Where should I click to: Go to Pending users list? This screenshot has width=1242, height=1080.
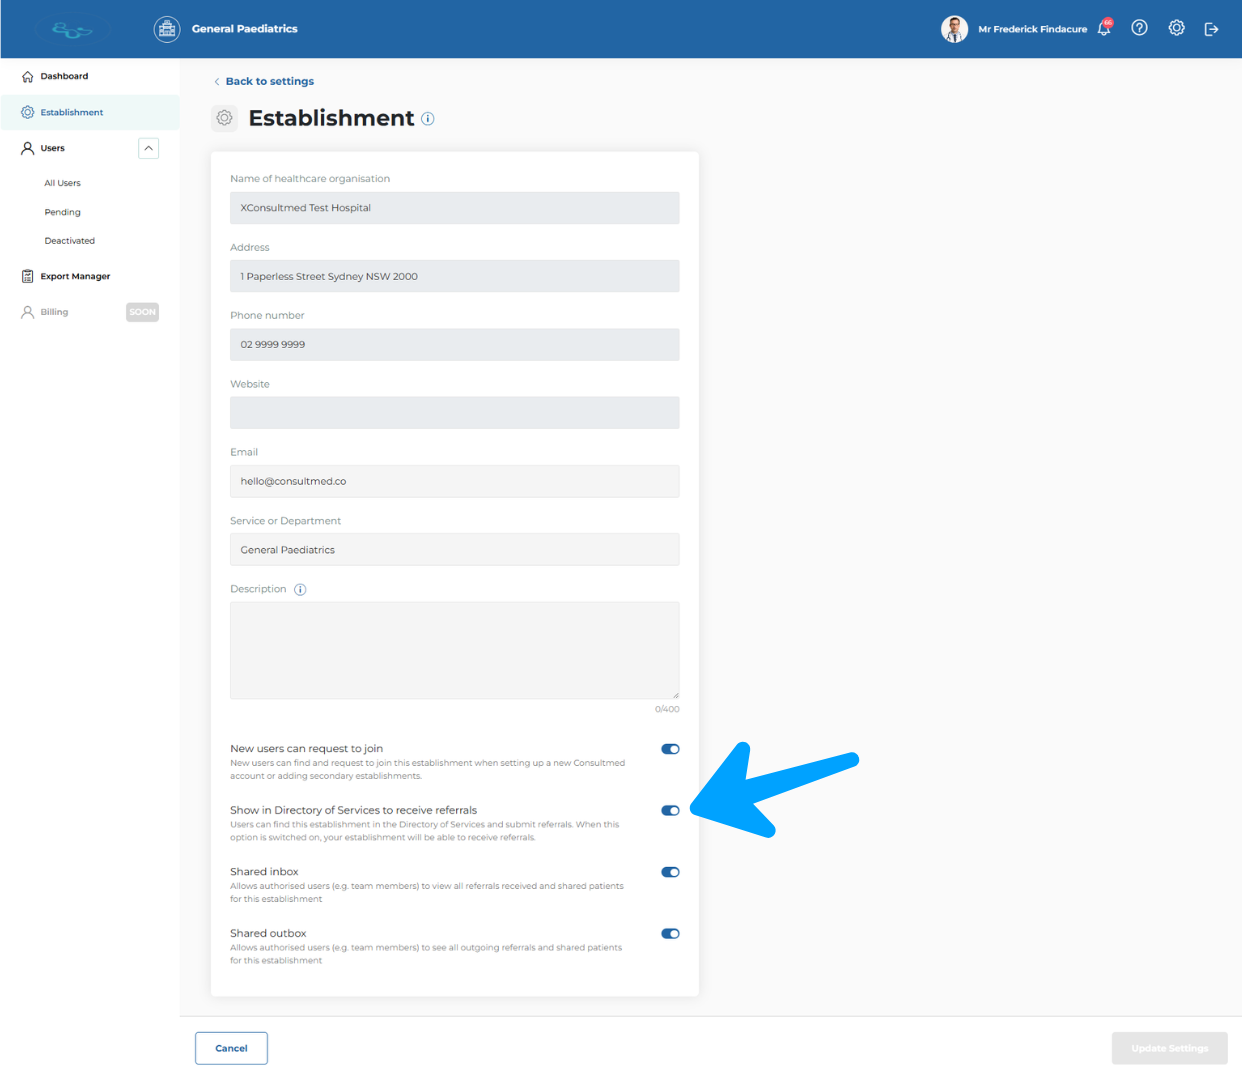pyautogui.click(x=62, y=212)
